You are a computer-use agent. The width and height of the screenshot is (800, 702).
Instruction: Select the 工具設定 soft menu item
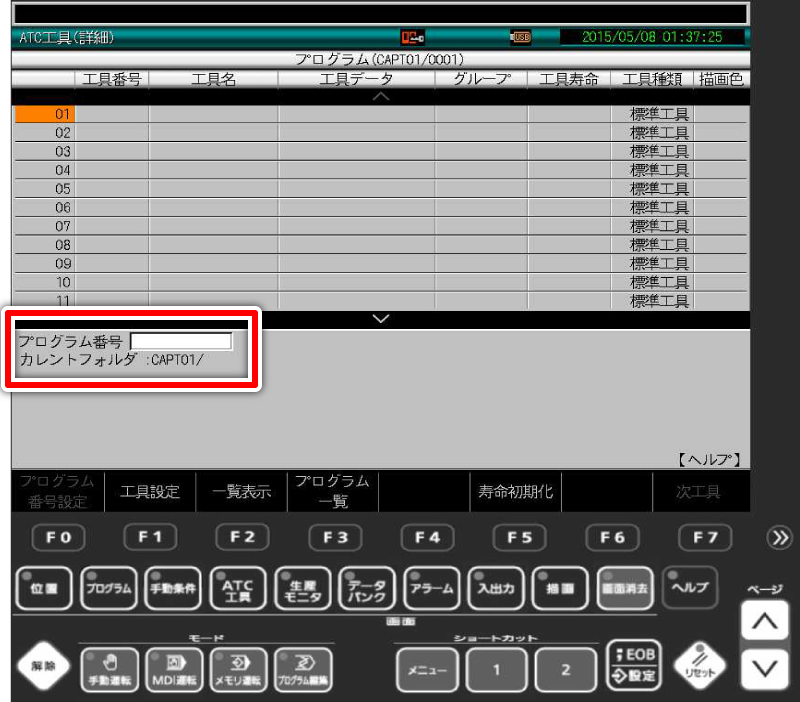[150, 491]
